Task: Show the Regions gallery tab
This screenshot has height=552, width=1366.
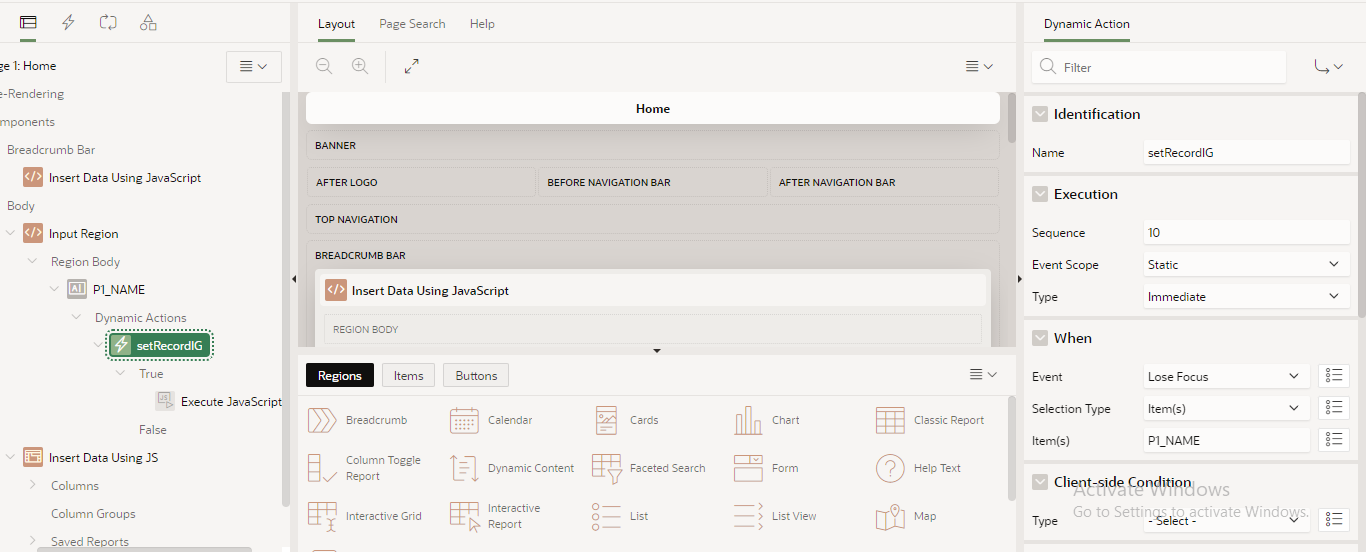Action: [x=340, y=376]
